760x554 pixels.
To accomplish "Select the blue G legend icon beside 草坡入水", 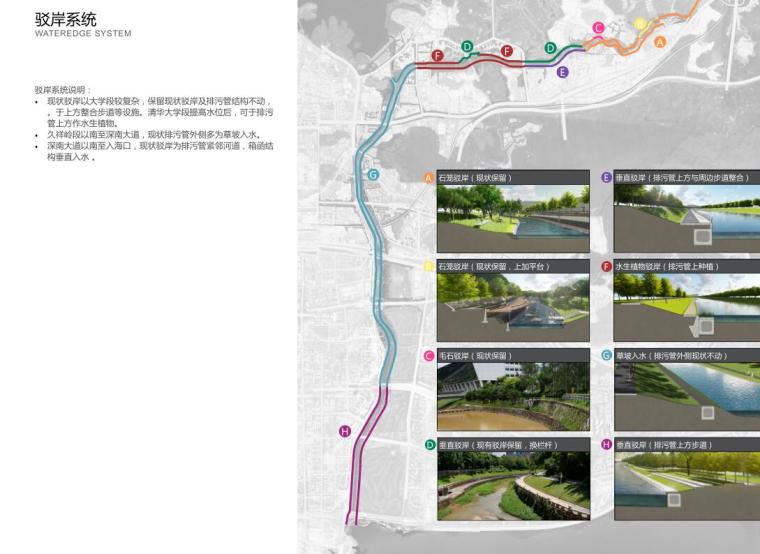I will [606, 355].
